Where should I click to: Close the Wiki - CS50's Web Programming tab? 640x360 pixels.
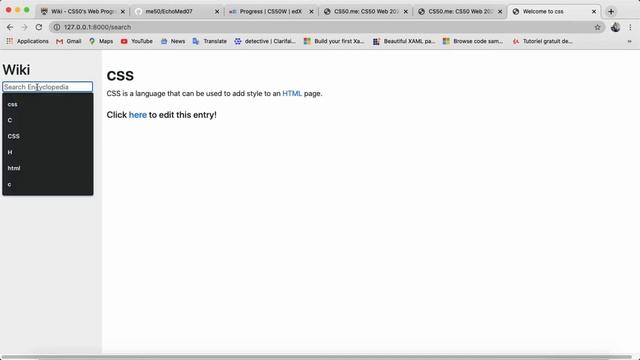[122, 11]
